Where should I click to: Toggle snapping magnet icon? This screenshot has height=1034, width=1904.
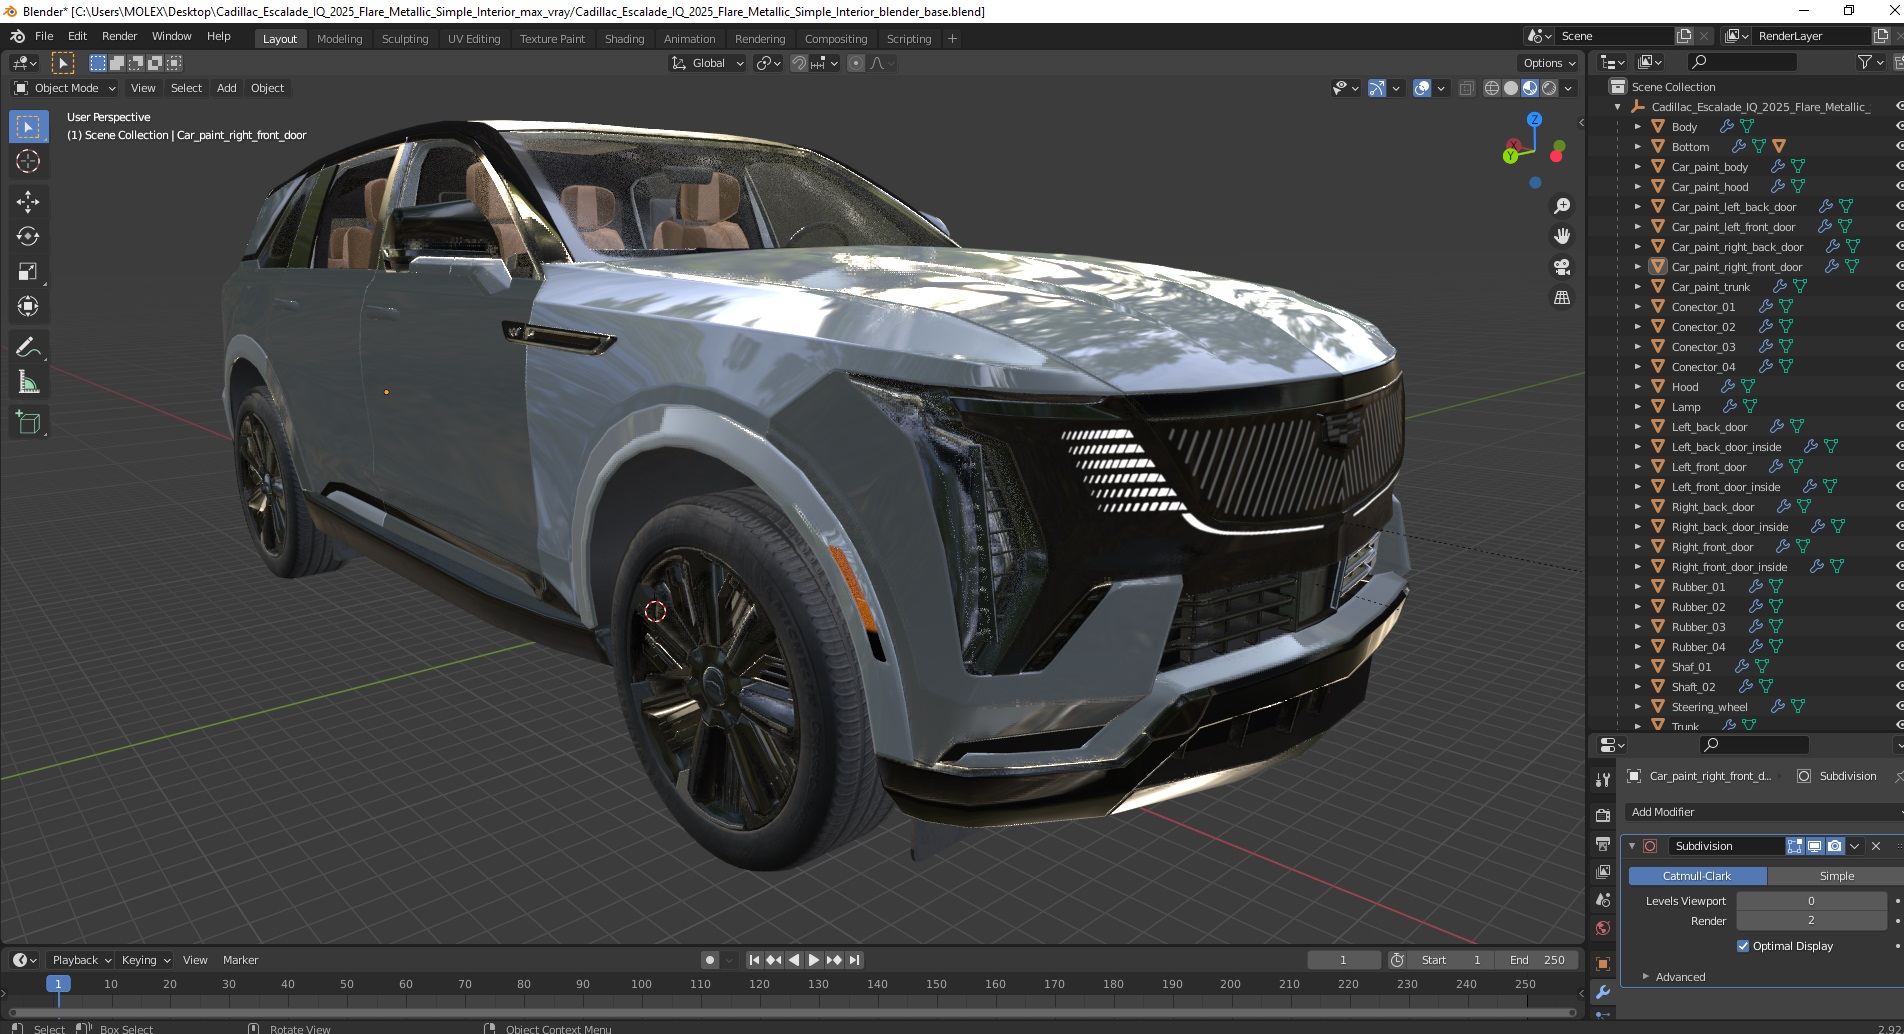[x=799, y=63]
